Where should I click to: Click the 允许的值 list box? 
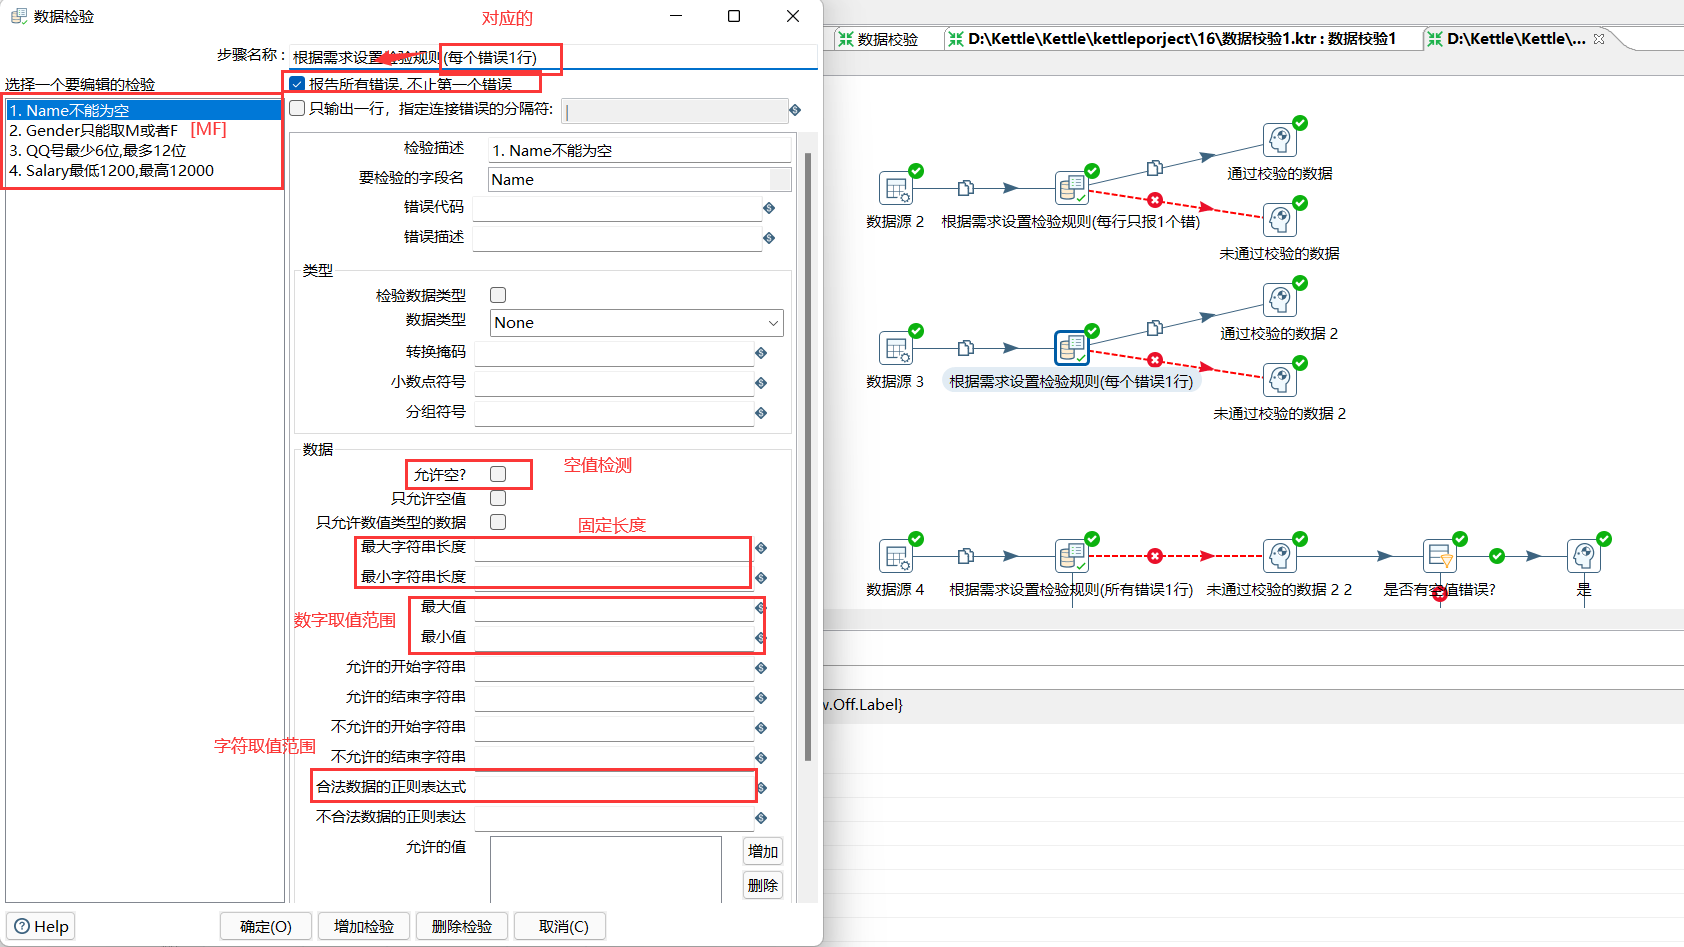coord(606,869)
